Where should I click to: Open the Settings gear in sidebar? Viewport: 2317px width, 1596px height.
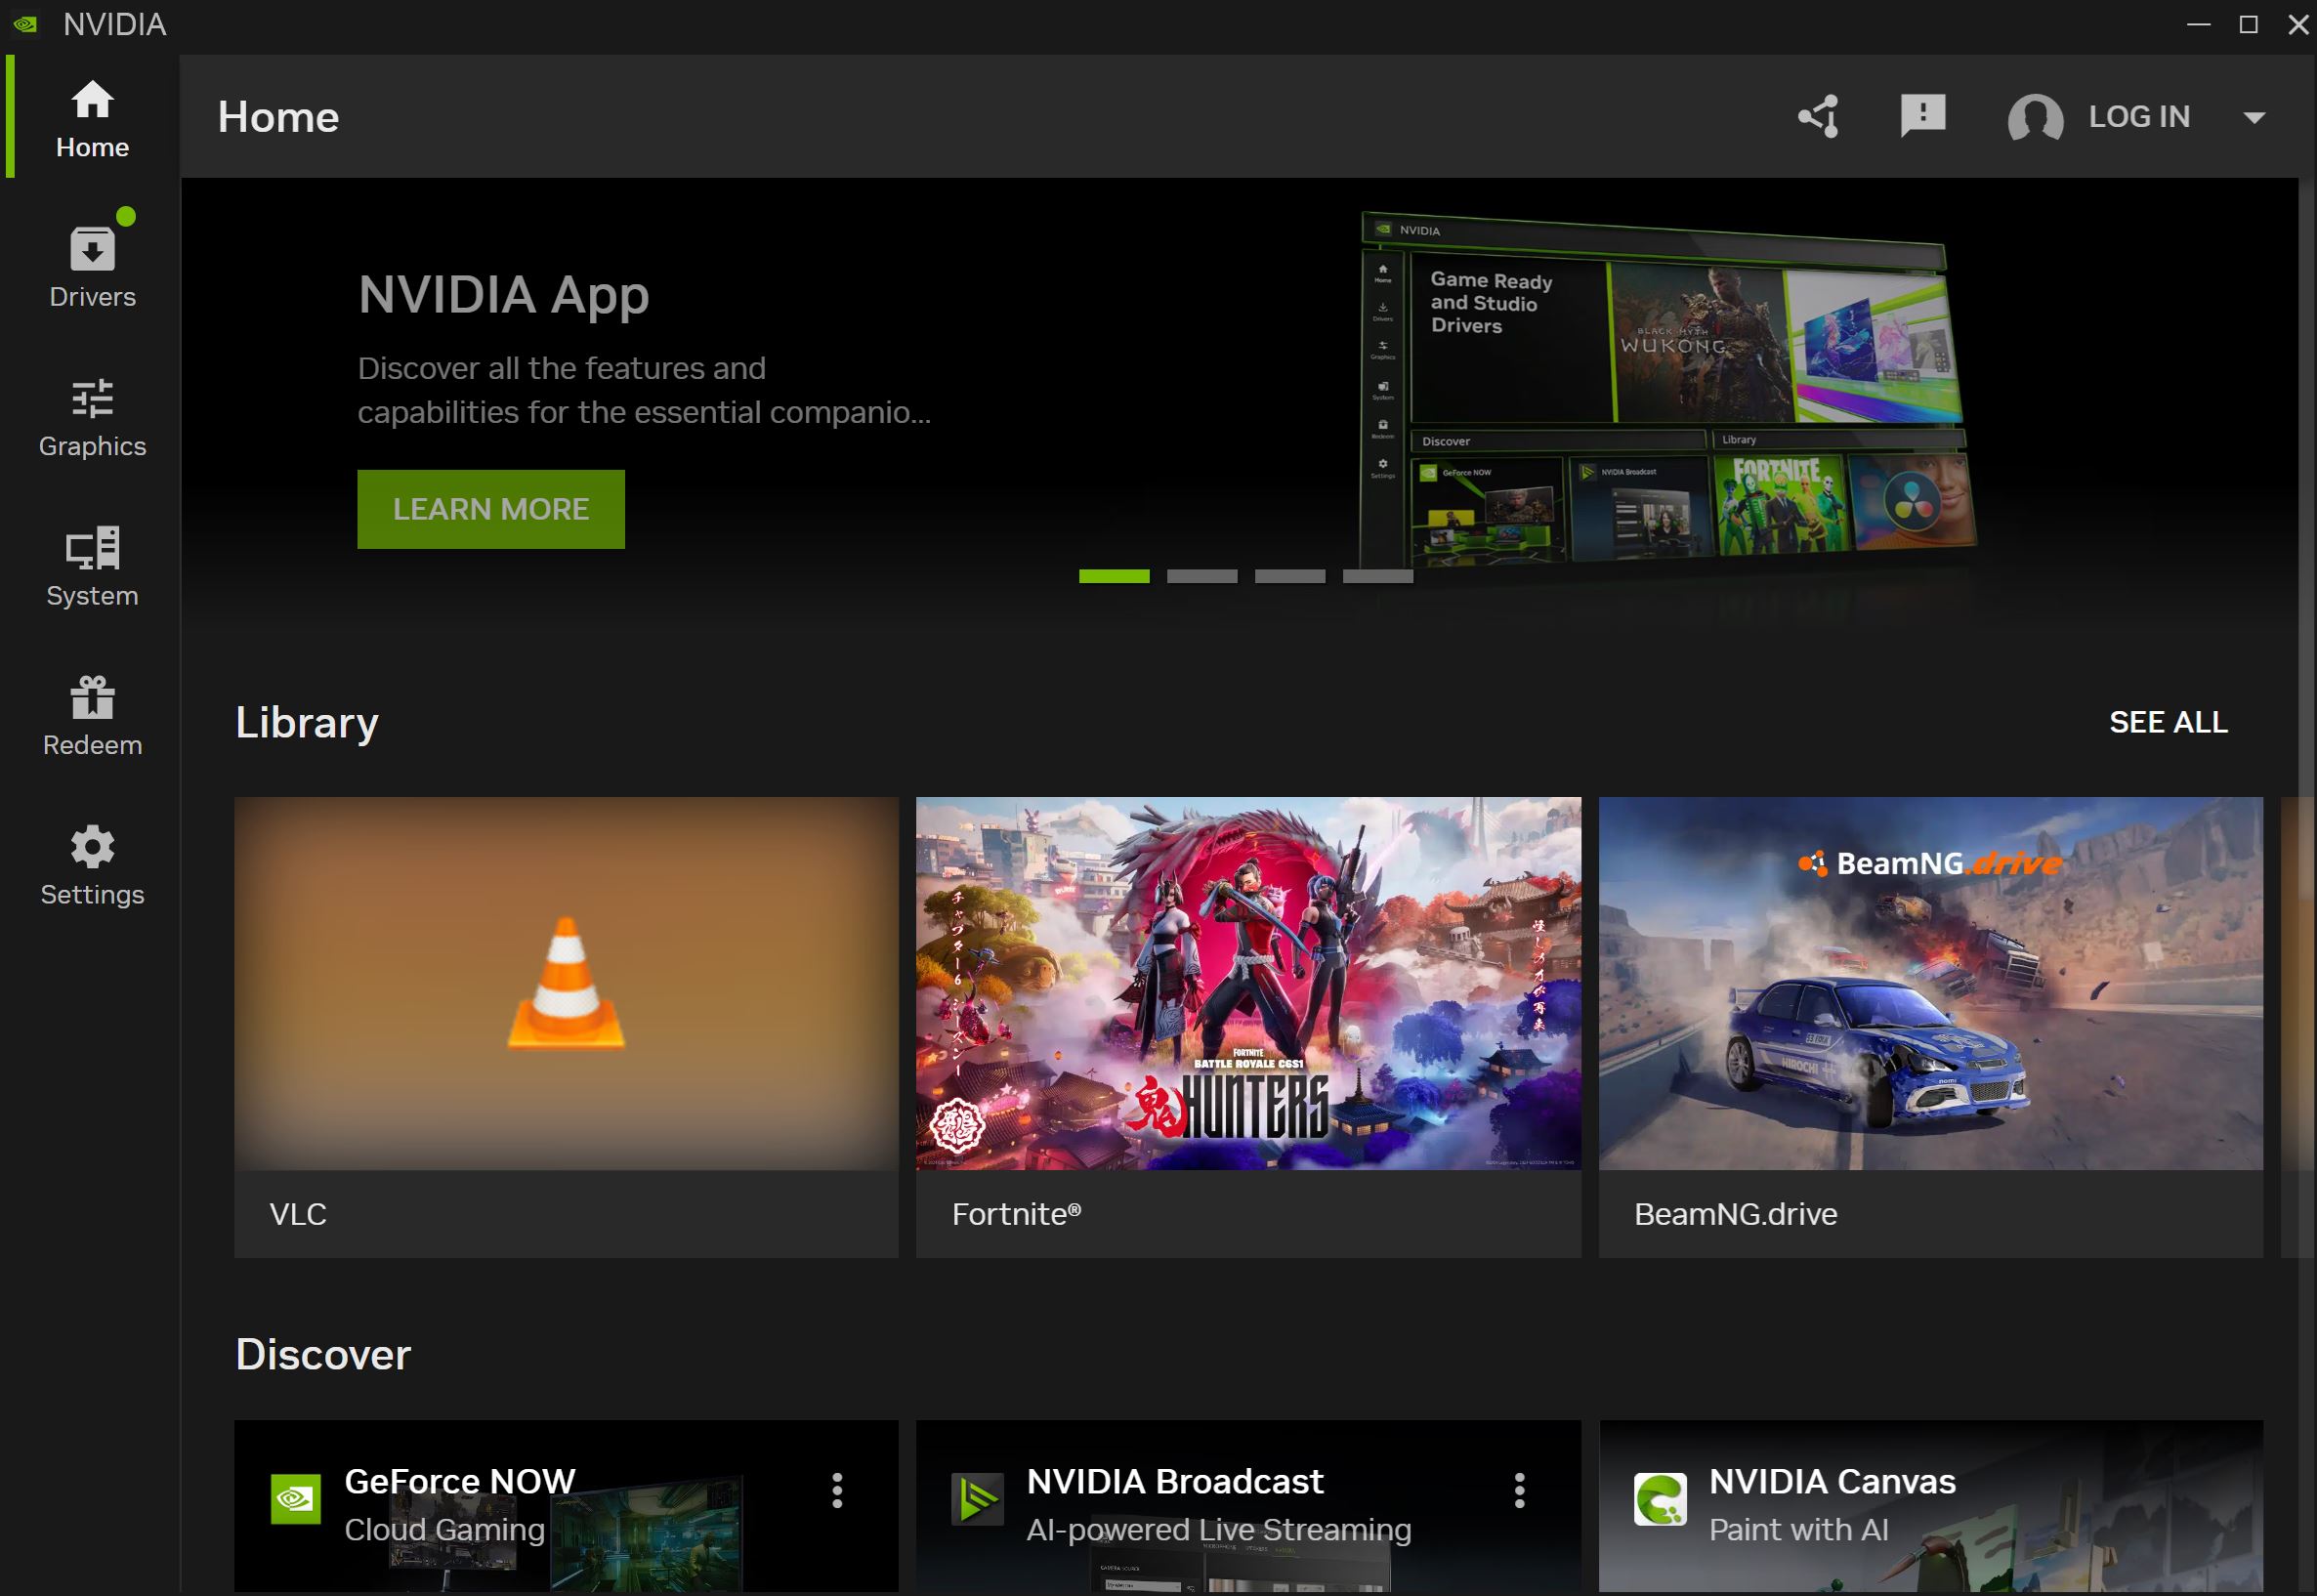tap(92, 865)
